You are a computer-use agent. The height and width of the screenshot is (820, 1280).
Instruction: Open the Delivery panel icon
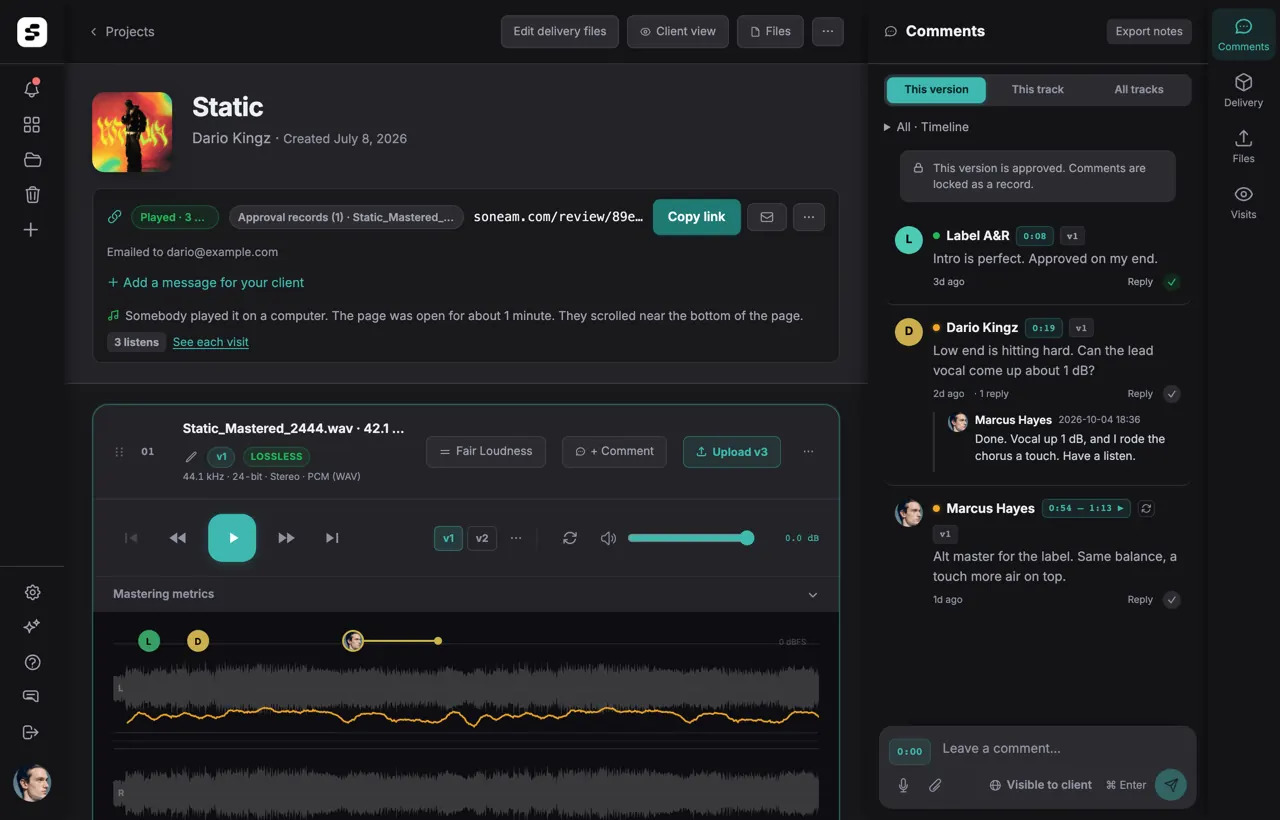click(1243, 90)
